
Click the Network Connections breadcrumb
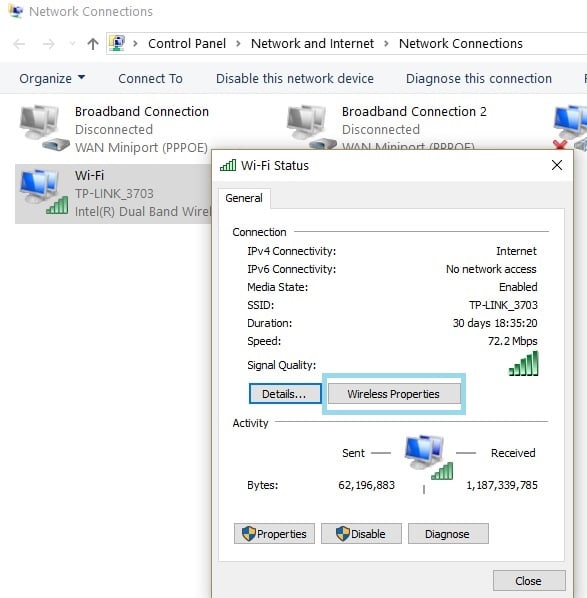click(x=461, y=43)
